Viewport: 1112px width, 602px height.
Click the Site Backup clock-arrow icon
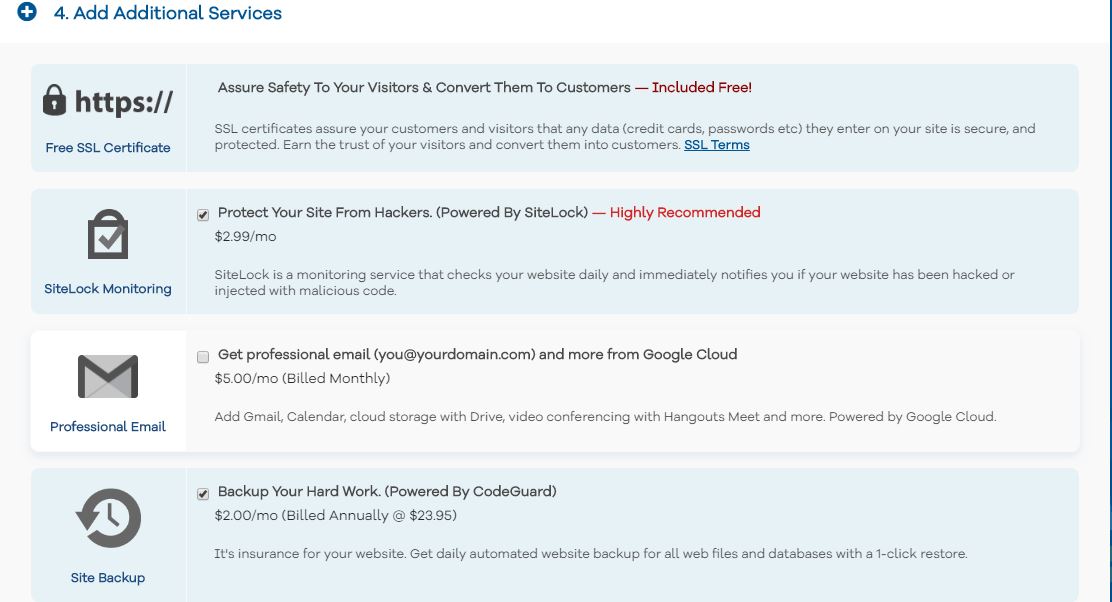pyautogui.click(x=108, y=518)
